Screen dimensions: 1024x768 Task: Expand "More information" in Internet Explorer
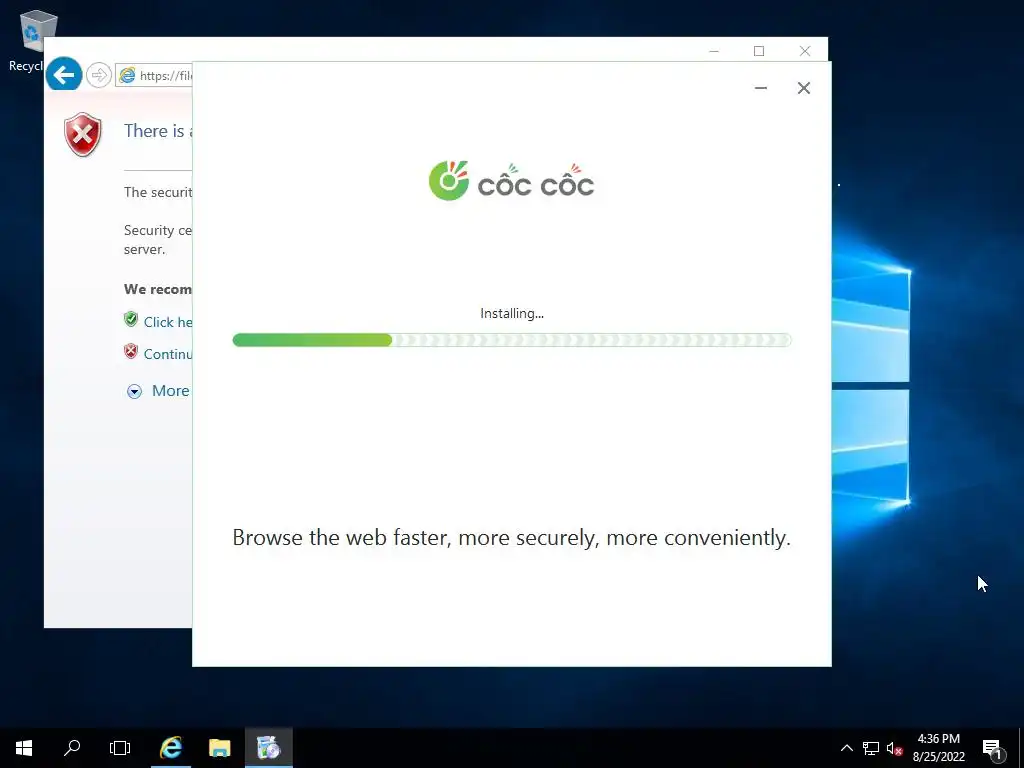(x=159, y=391)
